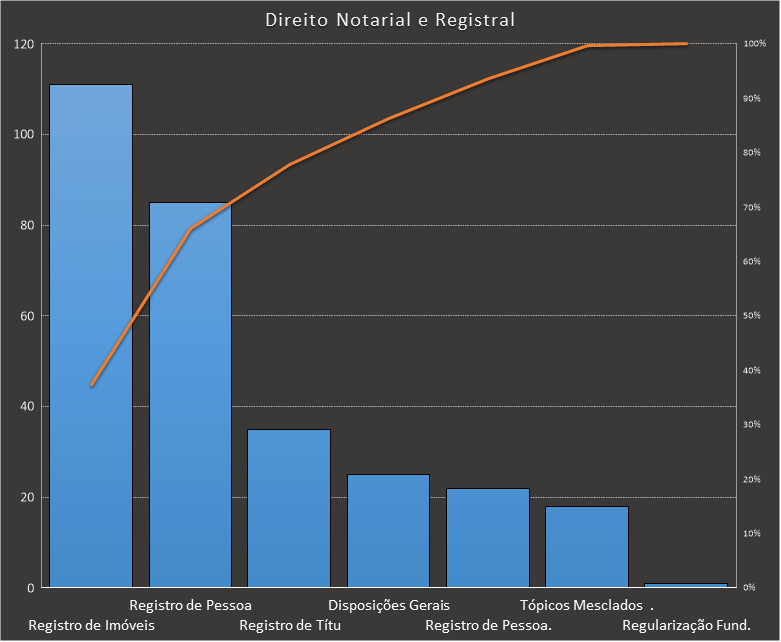Click the chart title Direito Notarial e Registral

point(390,20)
